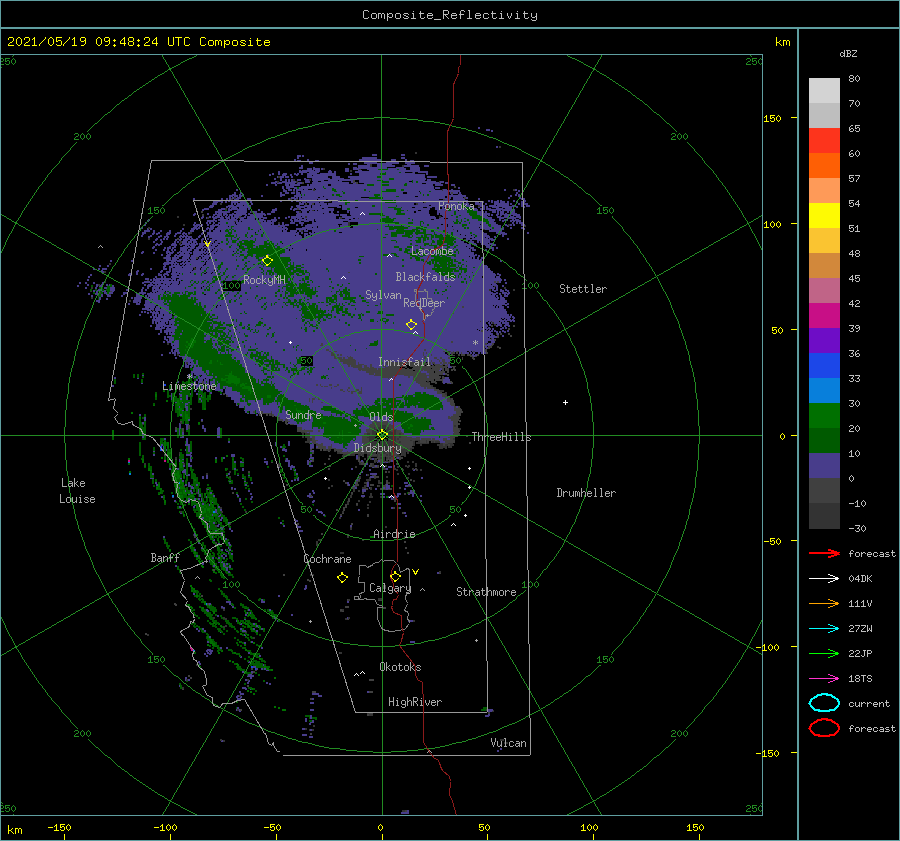Click the yellow station marker south of RedDeer
Viewport: 900px width, 841px height.
pyautogui.click(x=412, y=325)
